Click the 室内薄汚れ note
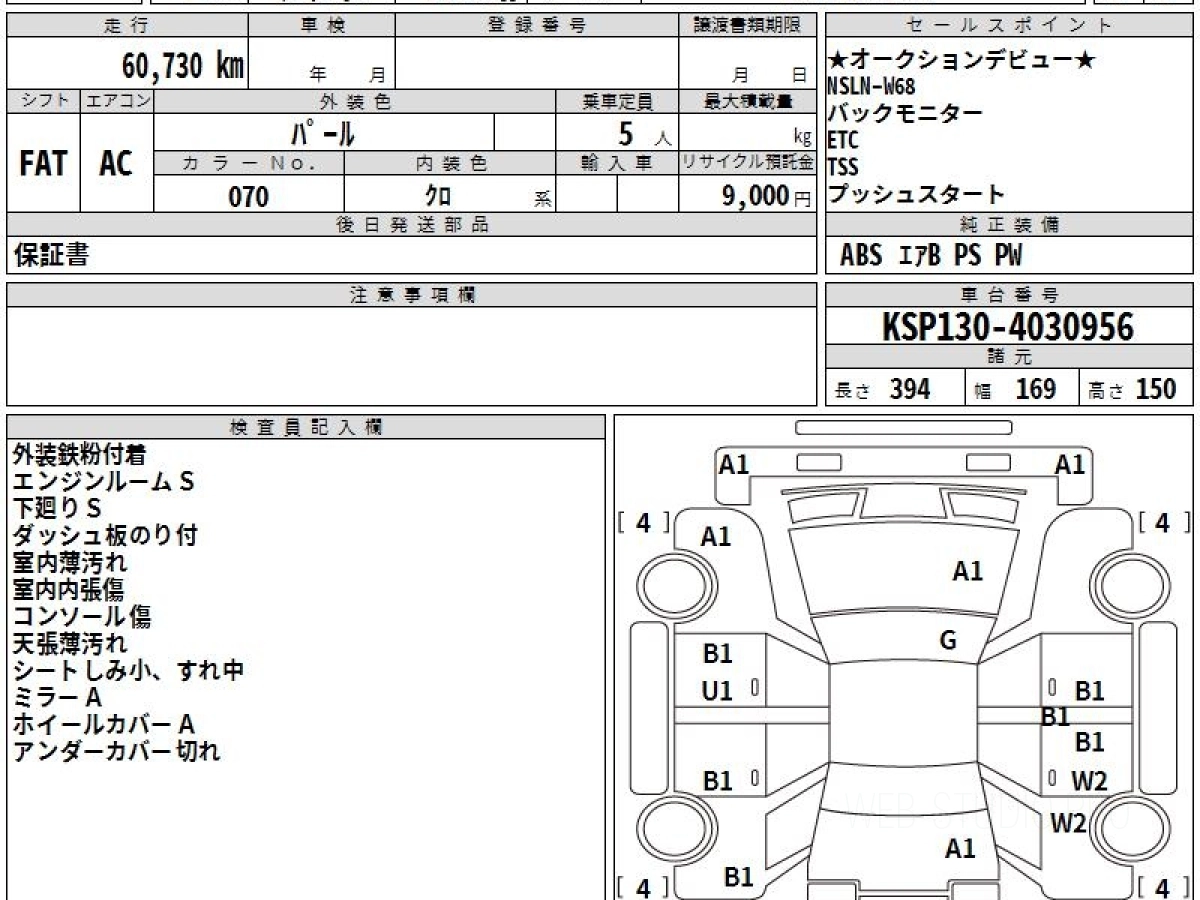 tap(70, 562)
